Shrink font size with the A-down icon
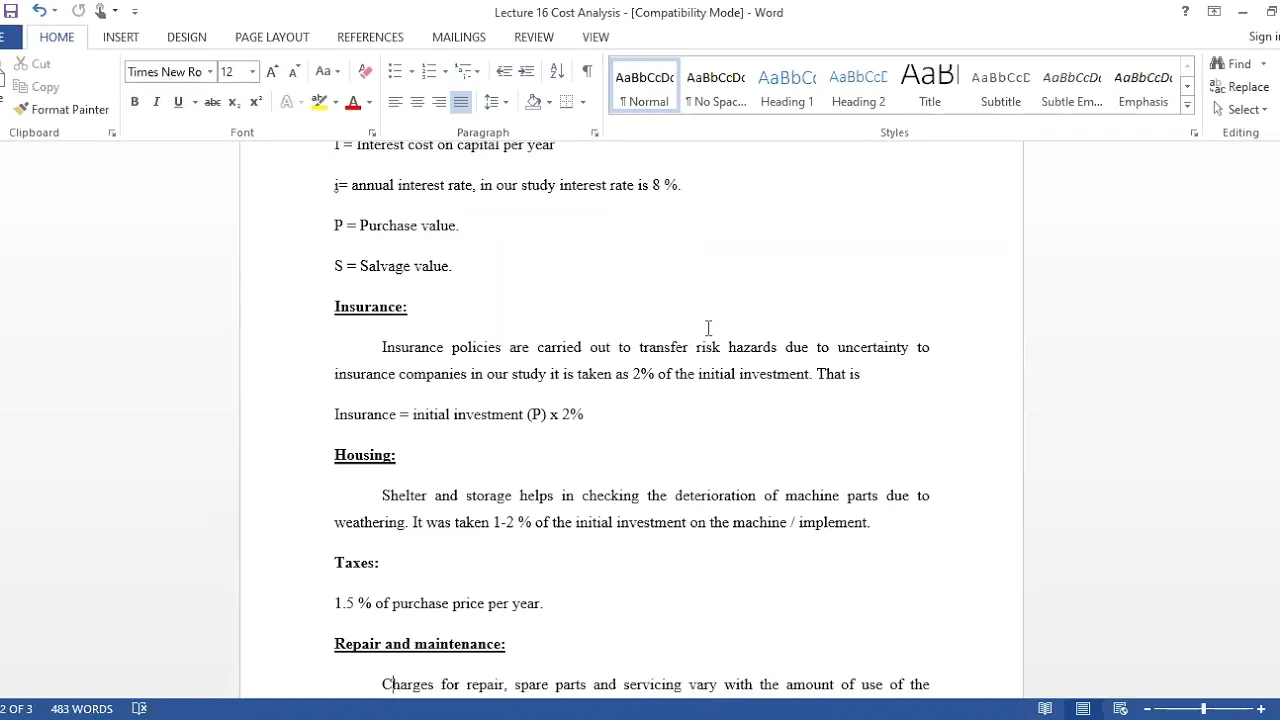The height and width of the screenshot is (720, 1280). [x=294, y=72]
